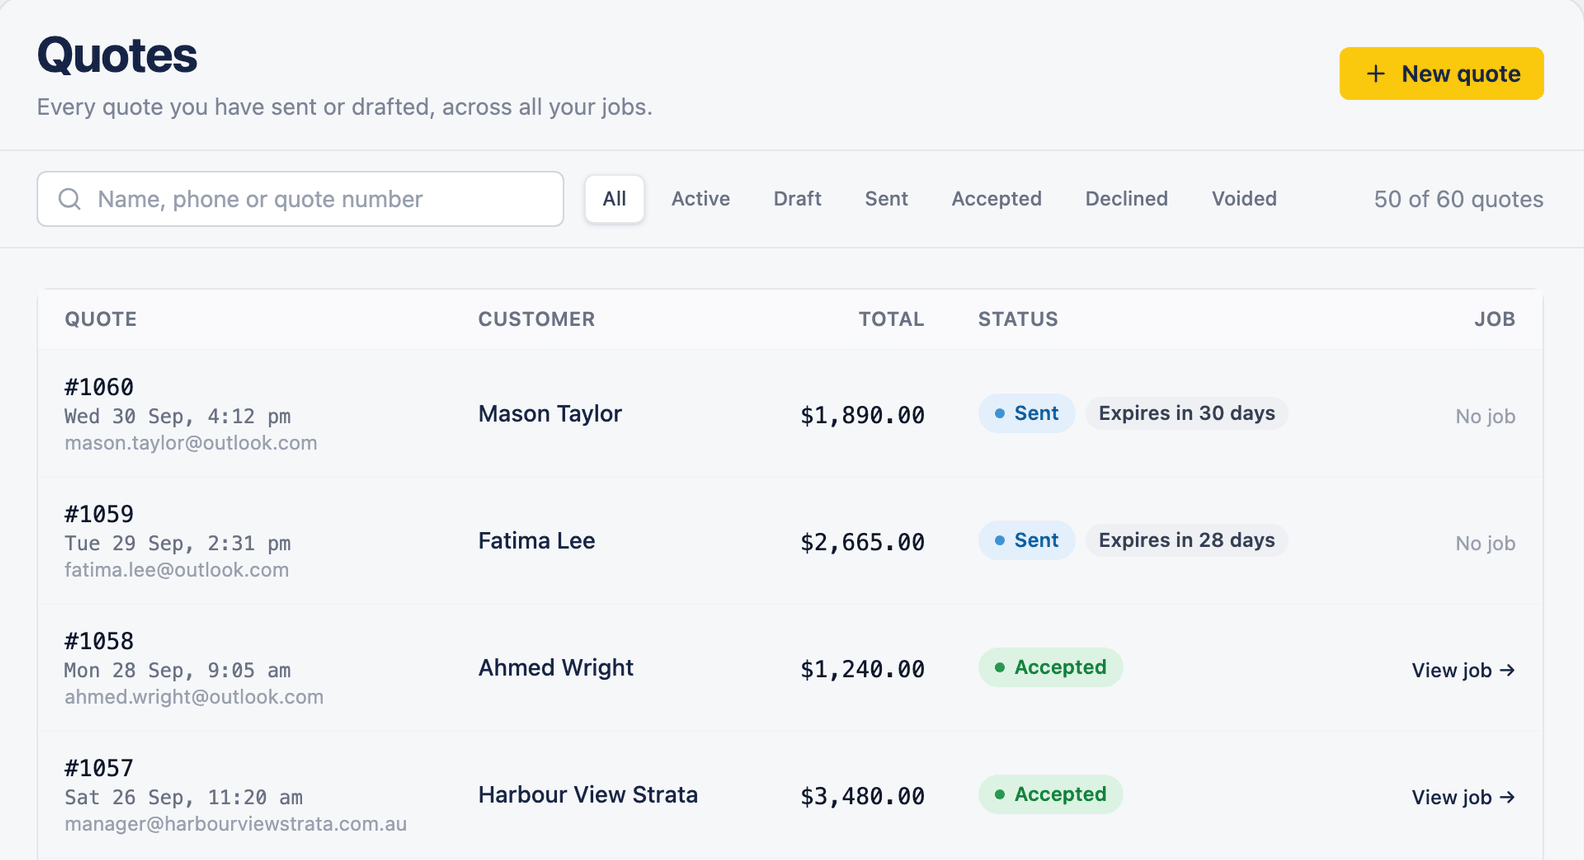Click the CUSTOMER column header

click(x=536, y=319)
